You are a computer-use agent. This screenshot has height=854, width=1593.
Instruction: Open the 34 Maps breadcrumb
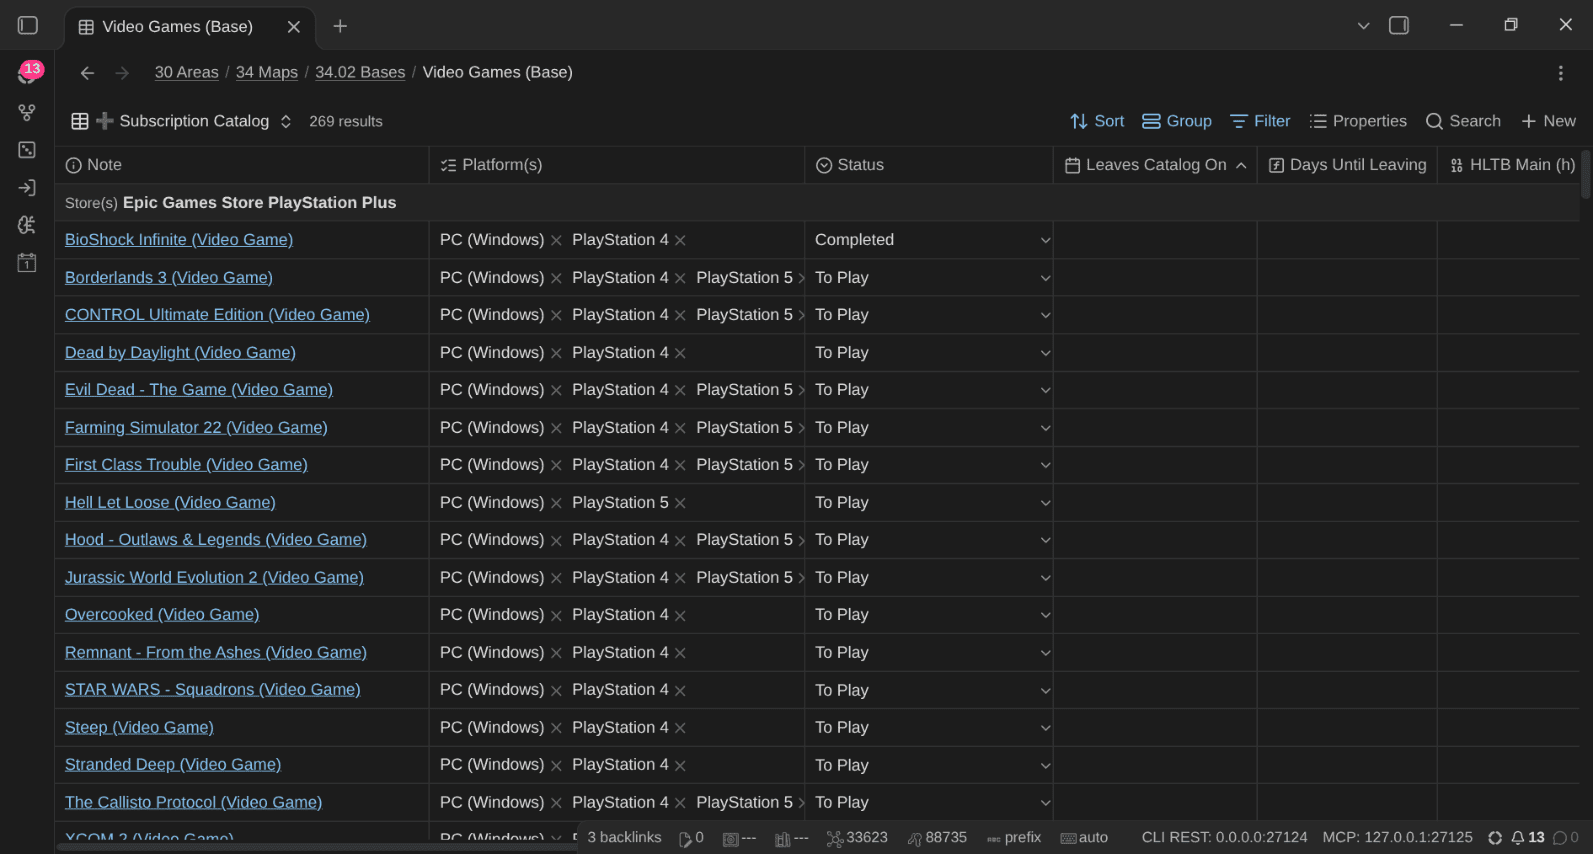click(267, 72)
